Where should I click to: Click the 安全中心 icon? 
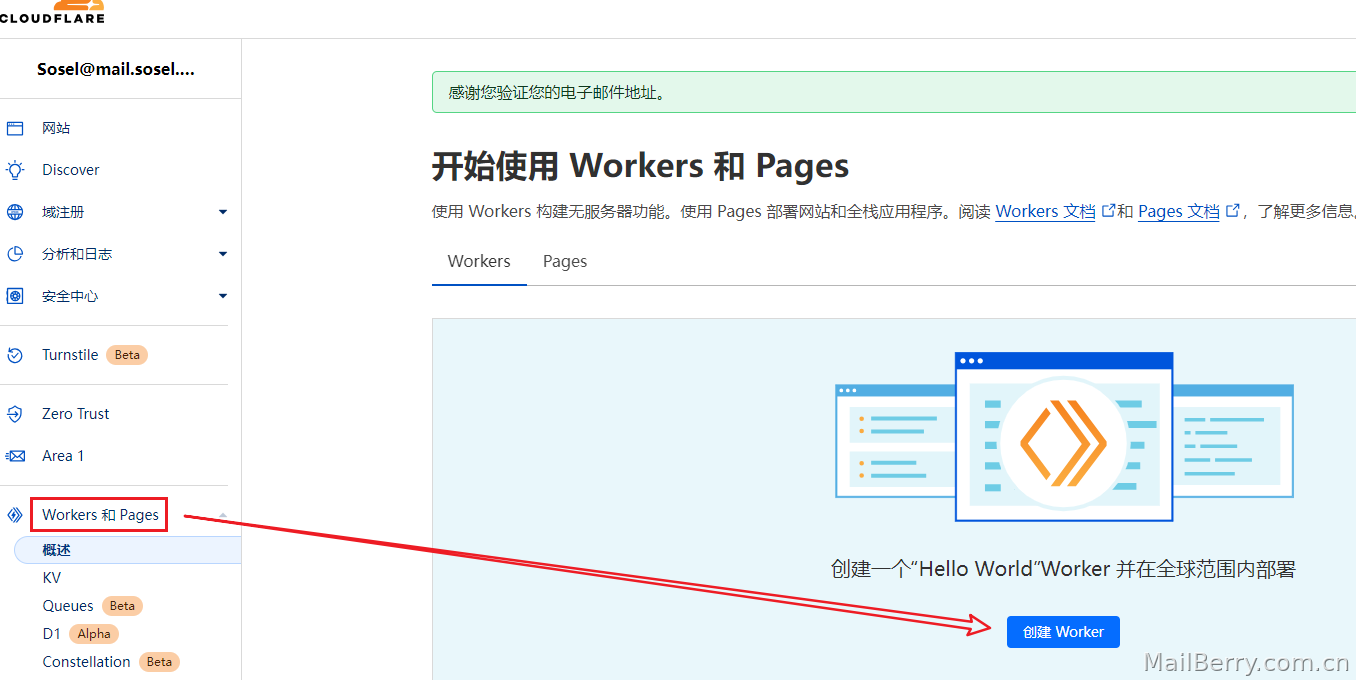(15, 296)
